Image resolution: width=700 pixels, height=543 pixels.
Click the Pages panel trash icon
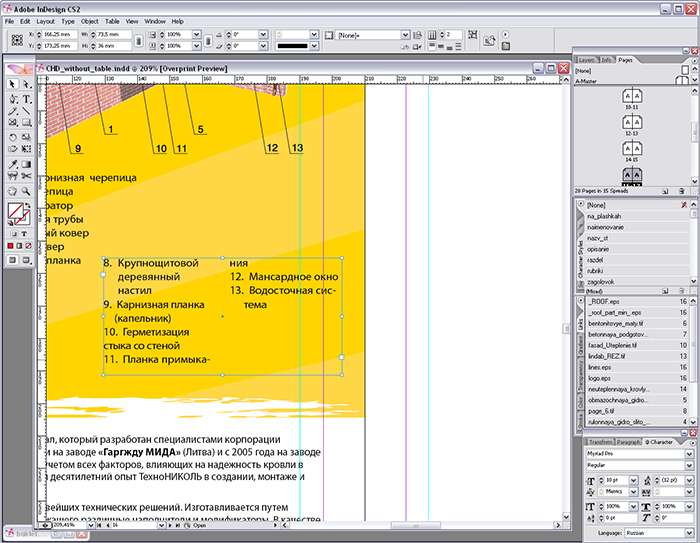(x=681, y=191)
